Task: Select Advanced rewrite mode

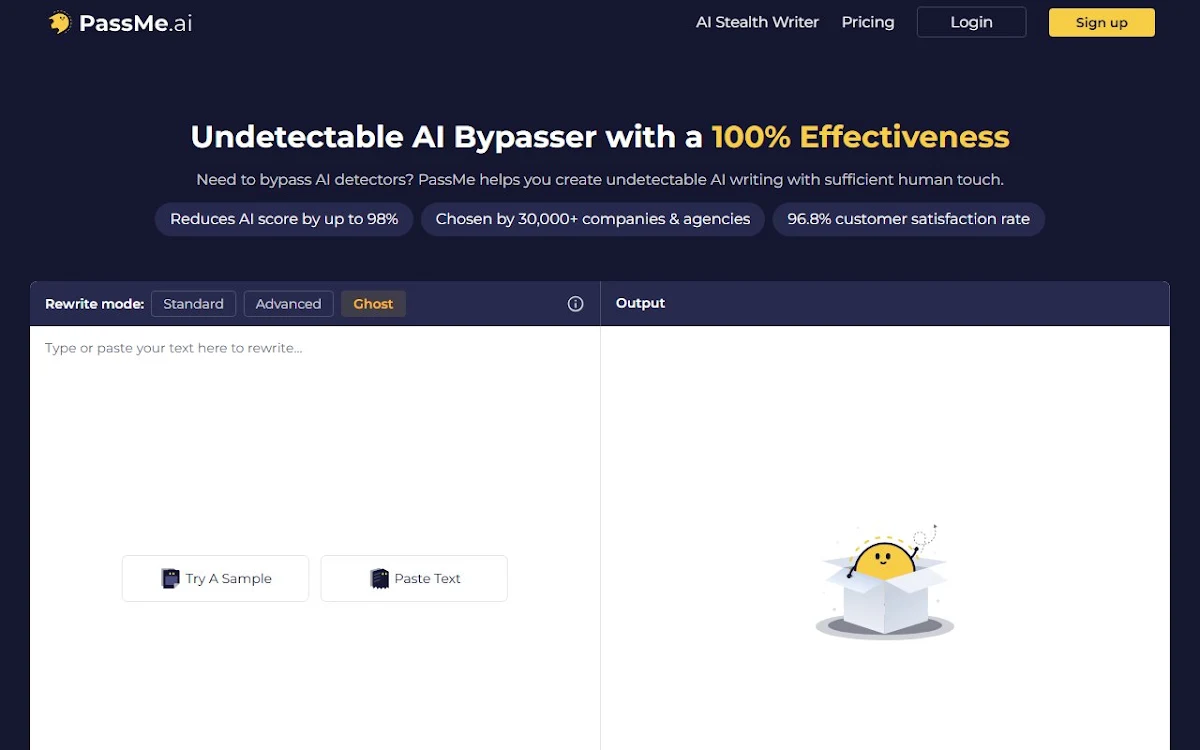Action: [288, 304]
